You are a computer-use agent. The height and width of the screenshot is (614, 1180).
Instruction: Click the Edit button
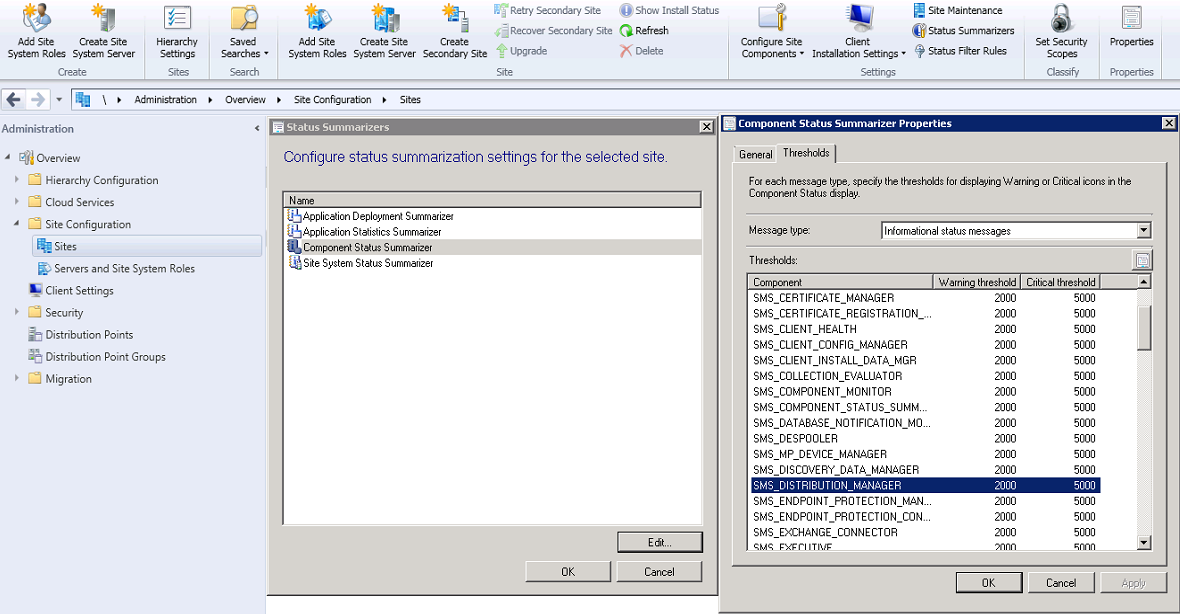click(x=659, y=543)
